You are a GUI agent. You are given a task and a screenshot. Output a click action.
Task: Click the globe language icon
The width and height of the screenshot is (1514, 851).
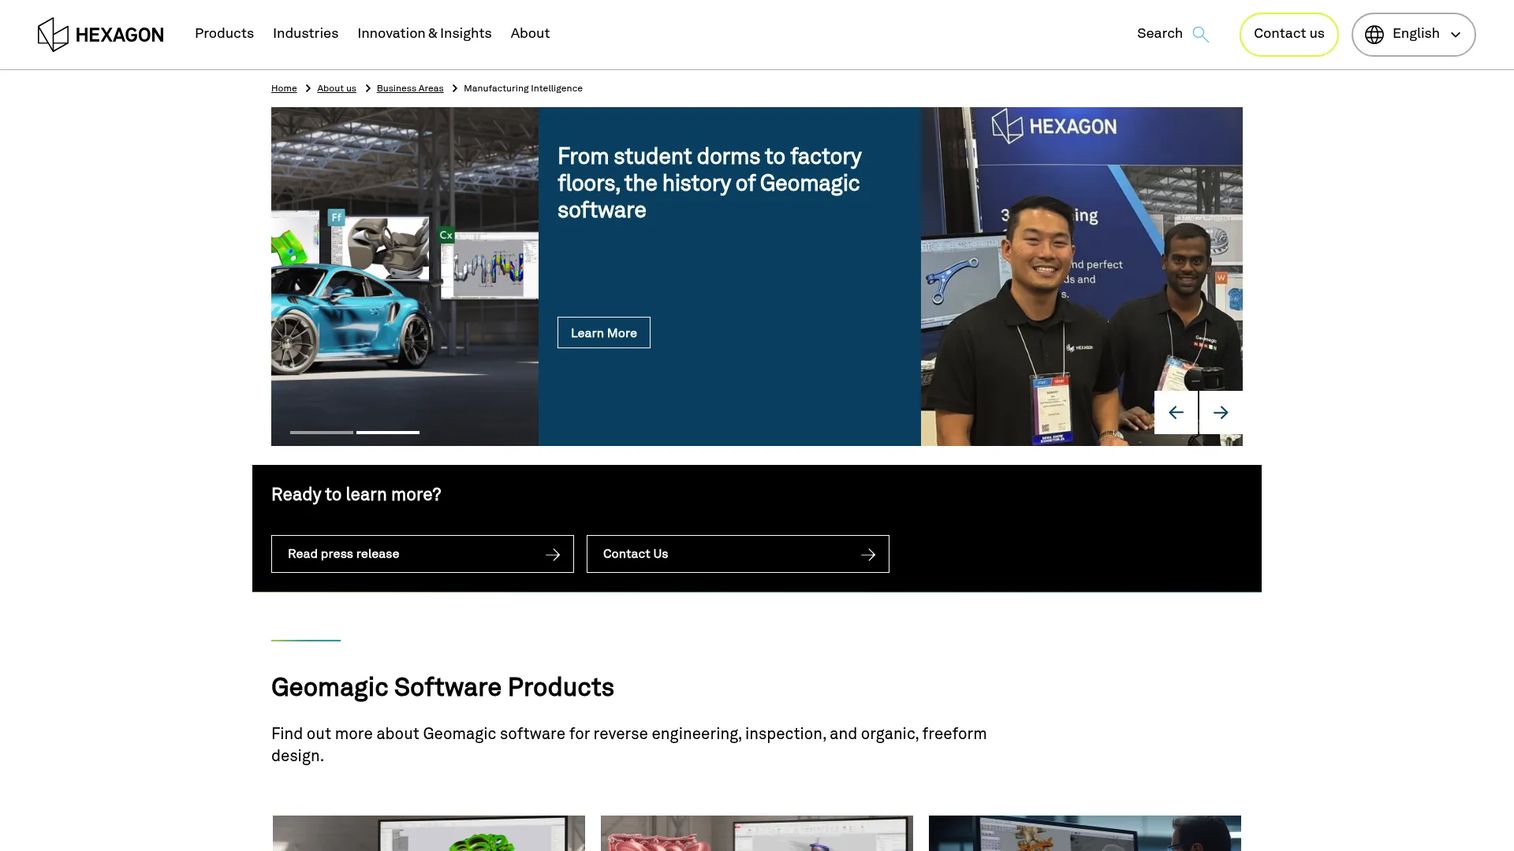tap(1374, 34)
